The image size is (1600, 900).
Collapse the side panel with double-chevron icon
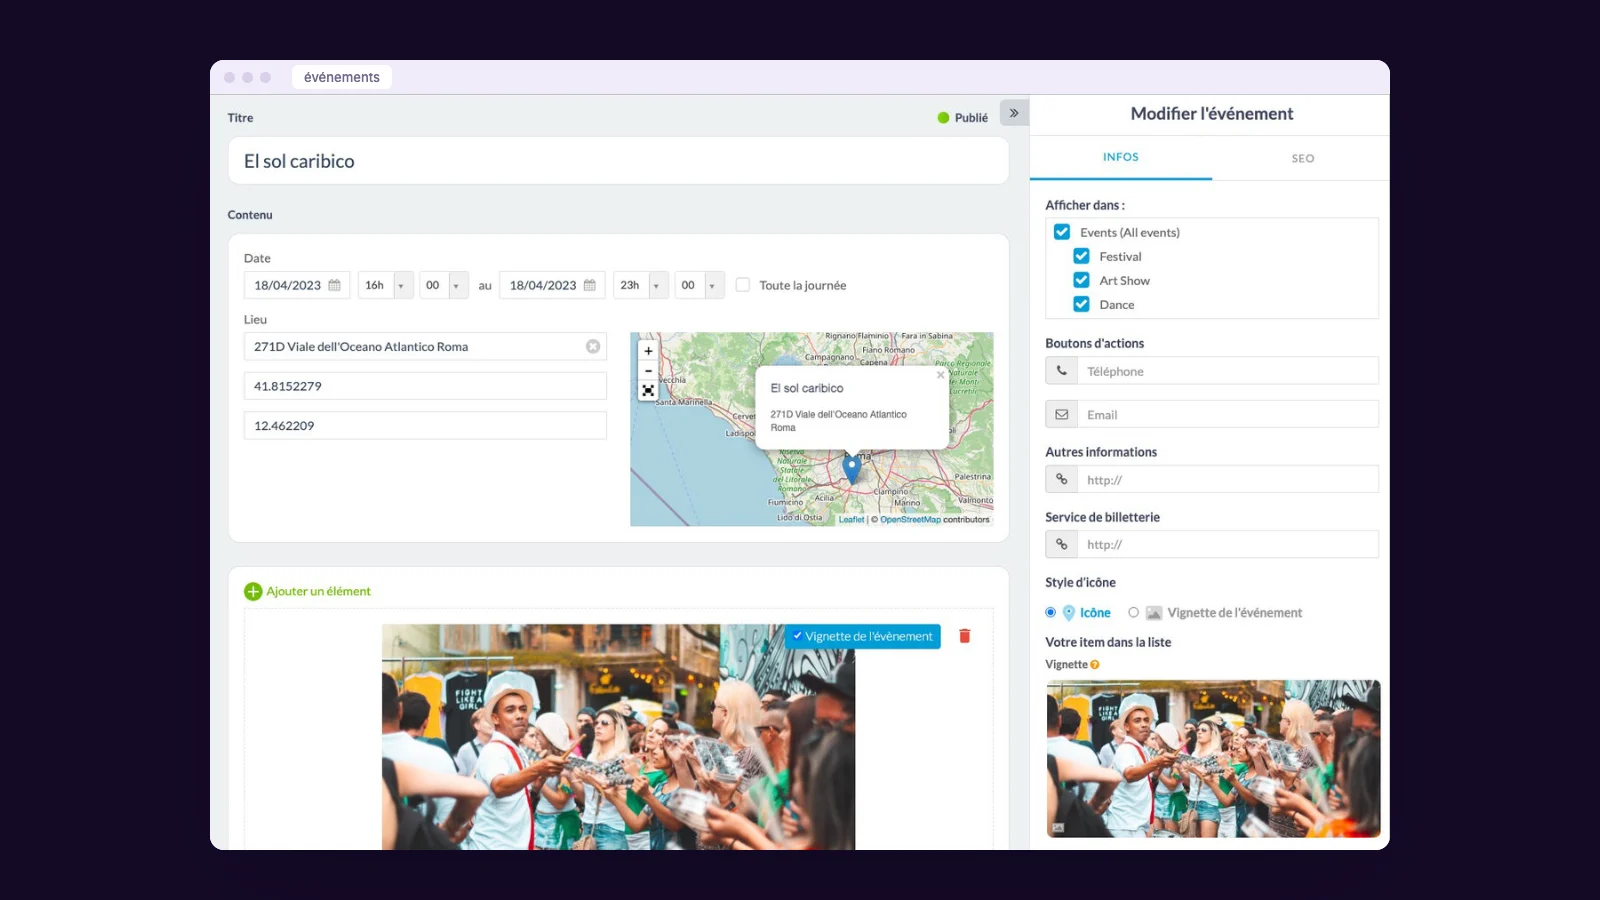[x=1014, y=113]
